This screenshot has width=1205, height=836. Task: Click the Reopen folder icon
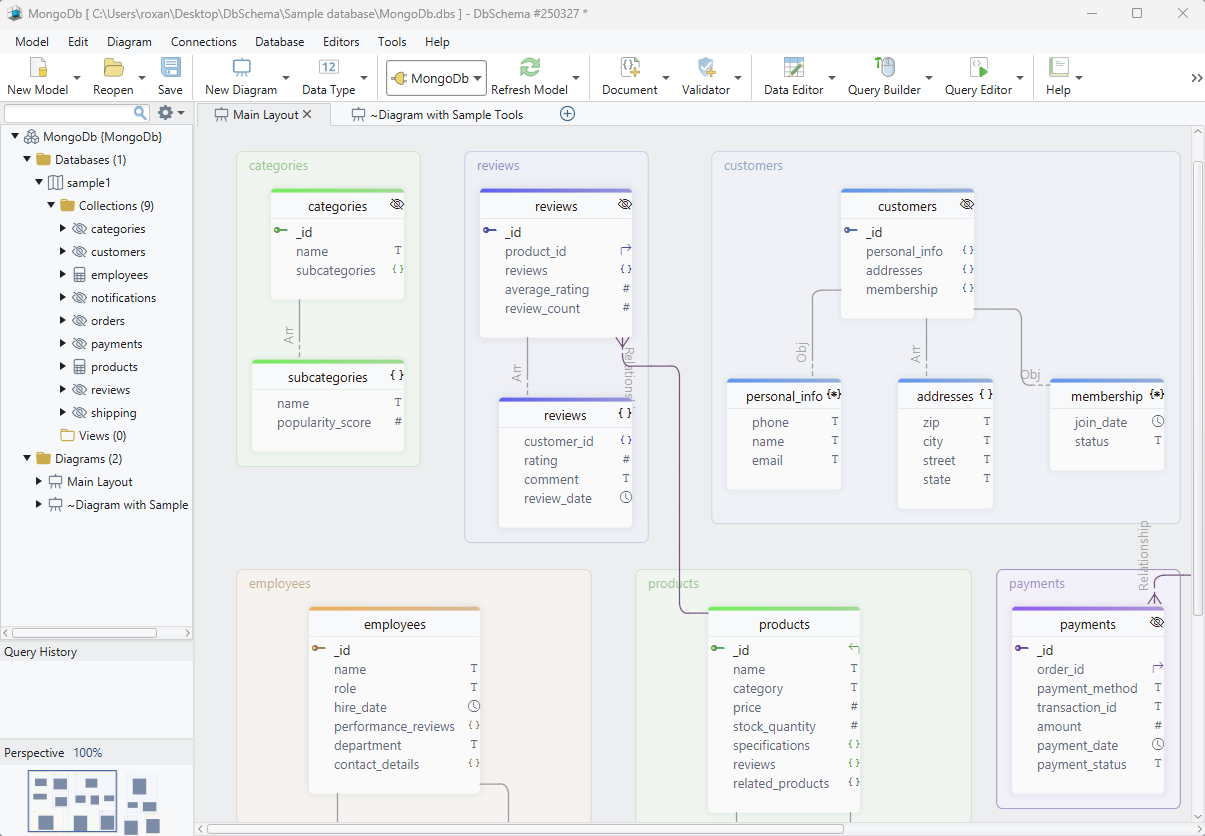point(113,67)
